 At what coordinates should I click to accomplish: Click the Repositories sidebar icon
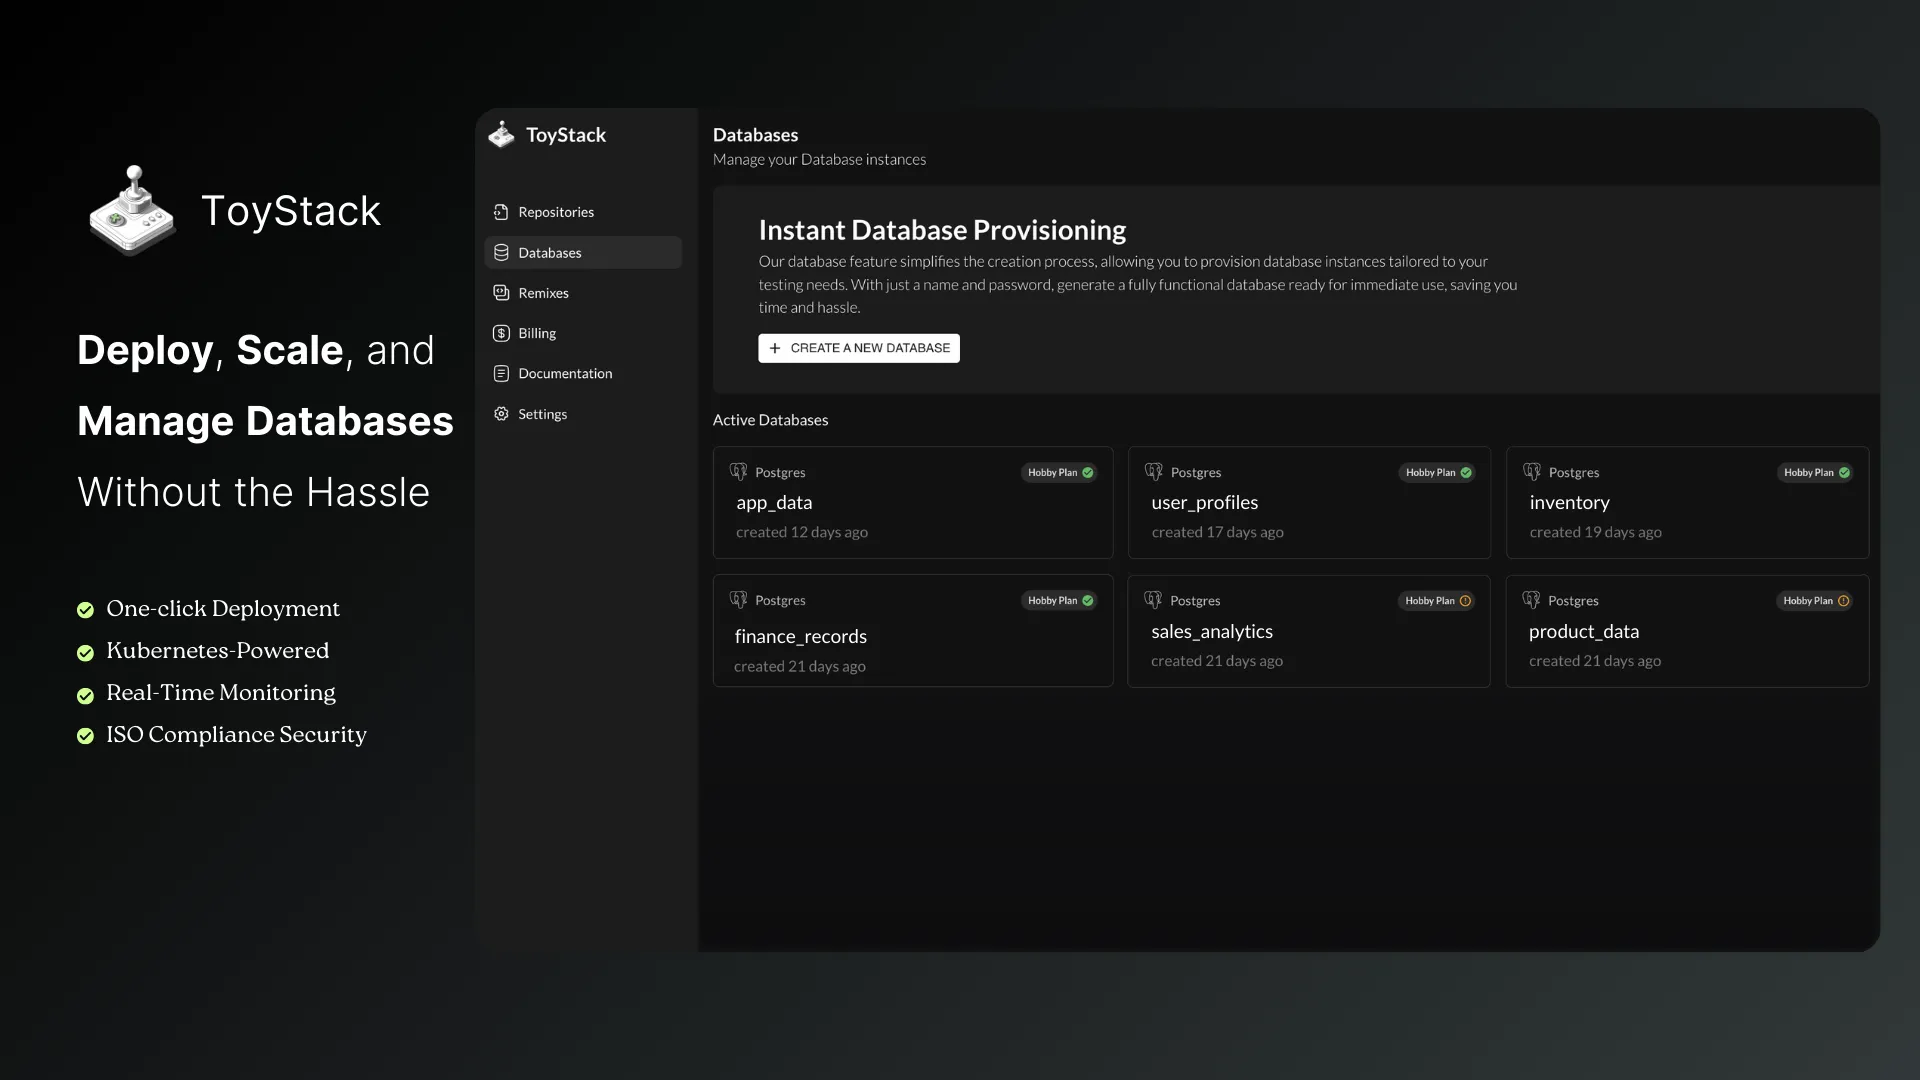point(501,212)
